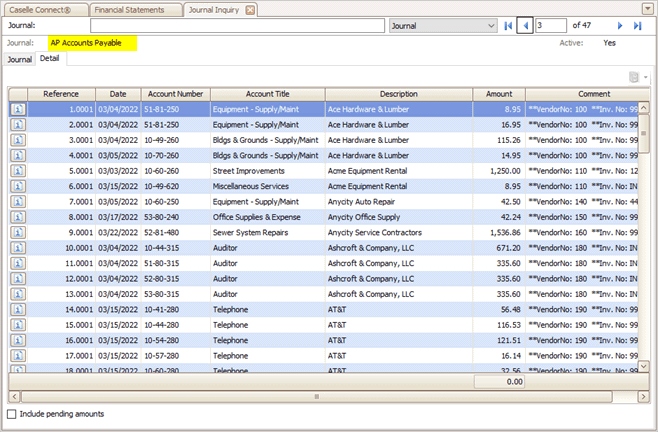Image resolution: width=658 pixels, height=432 pixels.
Task: Sort by Description column header
Action: 399,94
